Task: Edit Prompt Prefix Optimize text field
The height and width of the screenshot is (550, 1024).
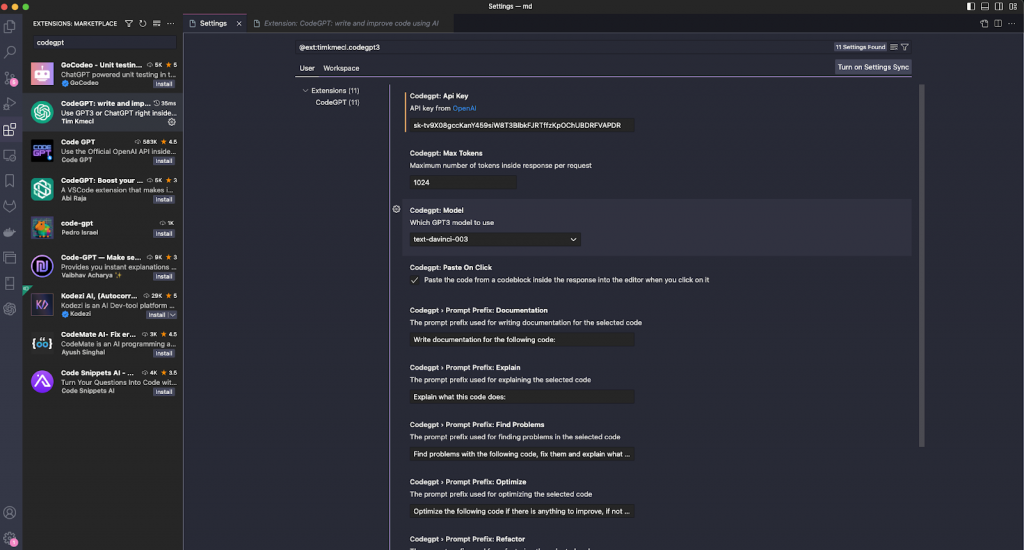Action: coord(522,511)
